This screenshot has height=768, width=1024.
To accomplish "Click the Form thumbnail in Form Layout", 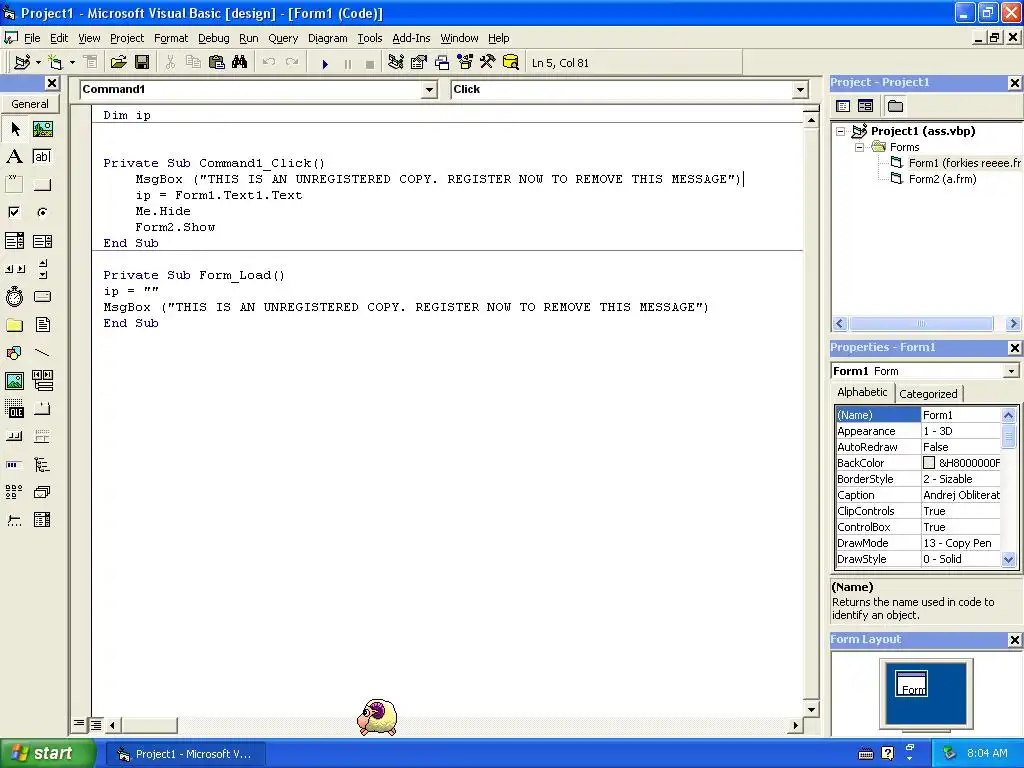I will [911, 684].
